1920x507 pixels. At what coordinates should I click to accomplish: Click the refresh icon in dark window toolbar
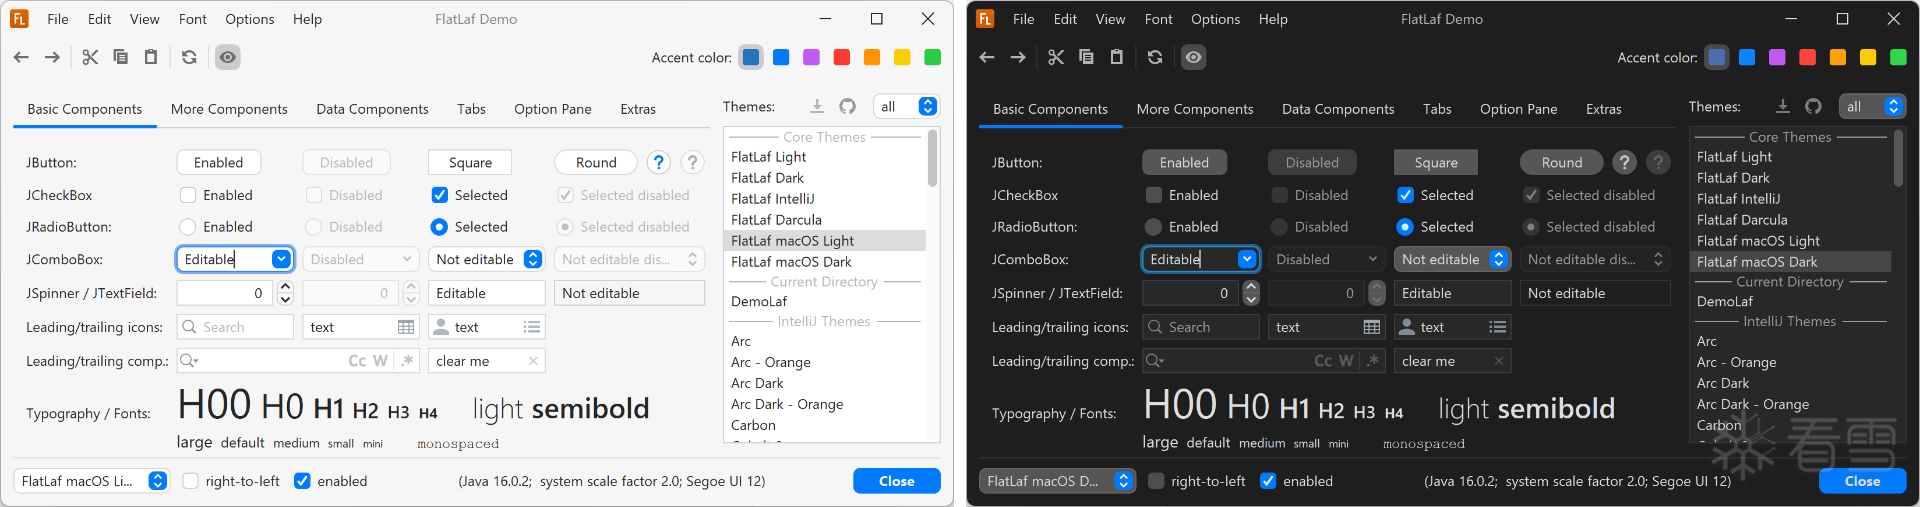coord(1155,57)
